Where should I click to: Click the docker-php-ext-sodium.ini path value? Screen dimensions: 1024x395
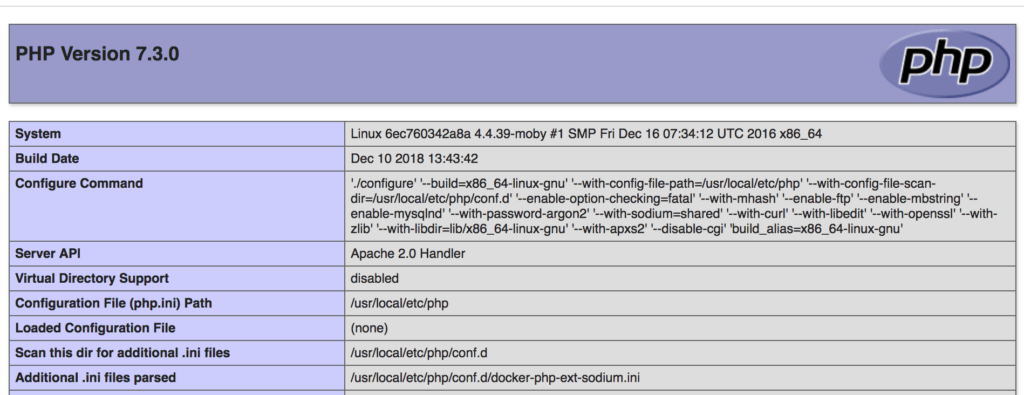tap(496, 377)
